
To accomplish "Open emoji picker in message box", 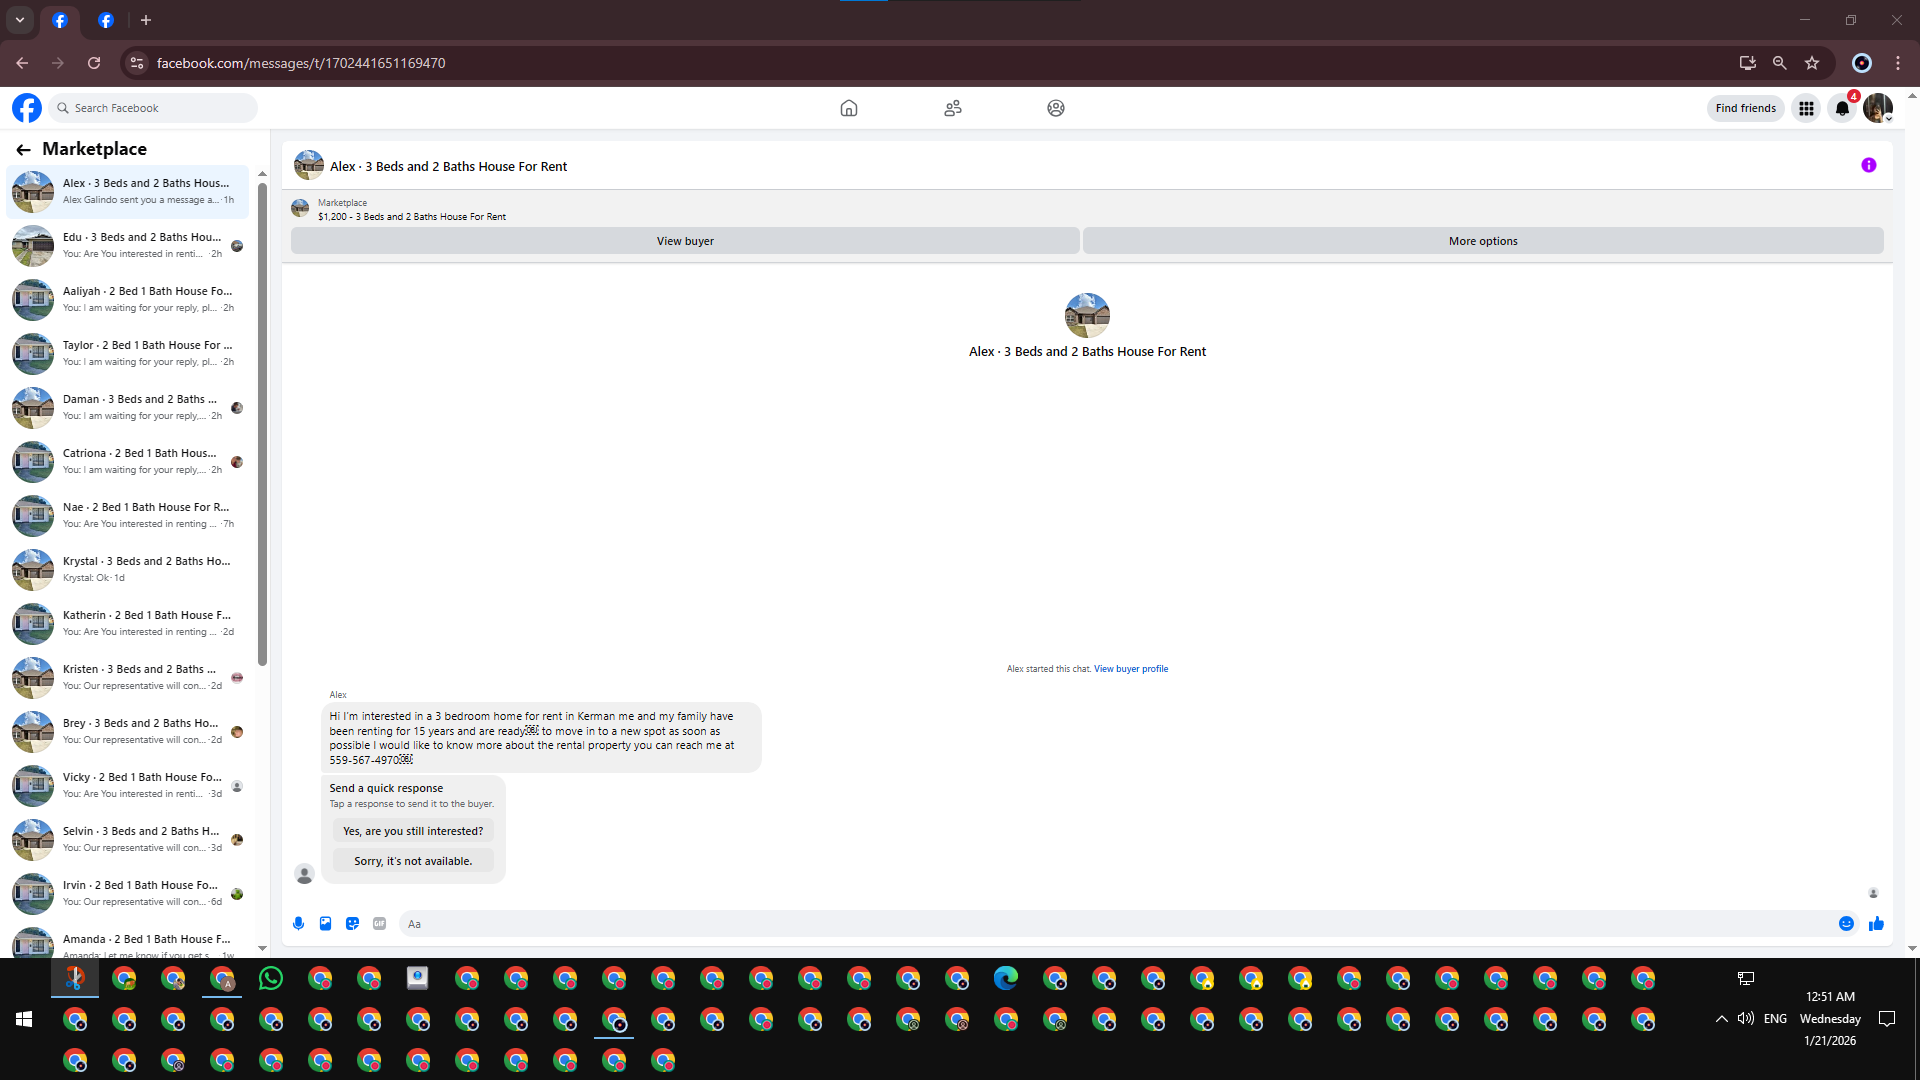I will click(x=1847, y=924).
